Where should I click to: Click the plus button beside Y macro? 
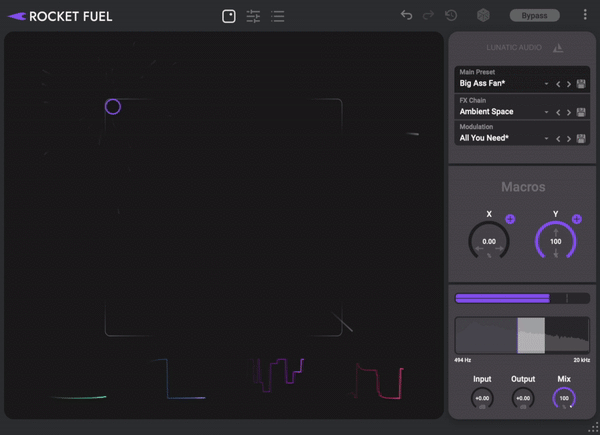point(577,219)
